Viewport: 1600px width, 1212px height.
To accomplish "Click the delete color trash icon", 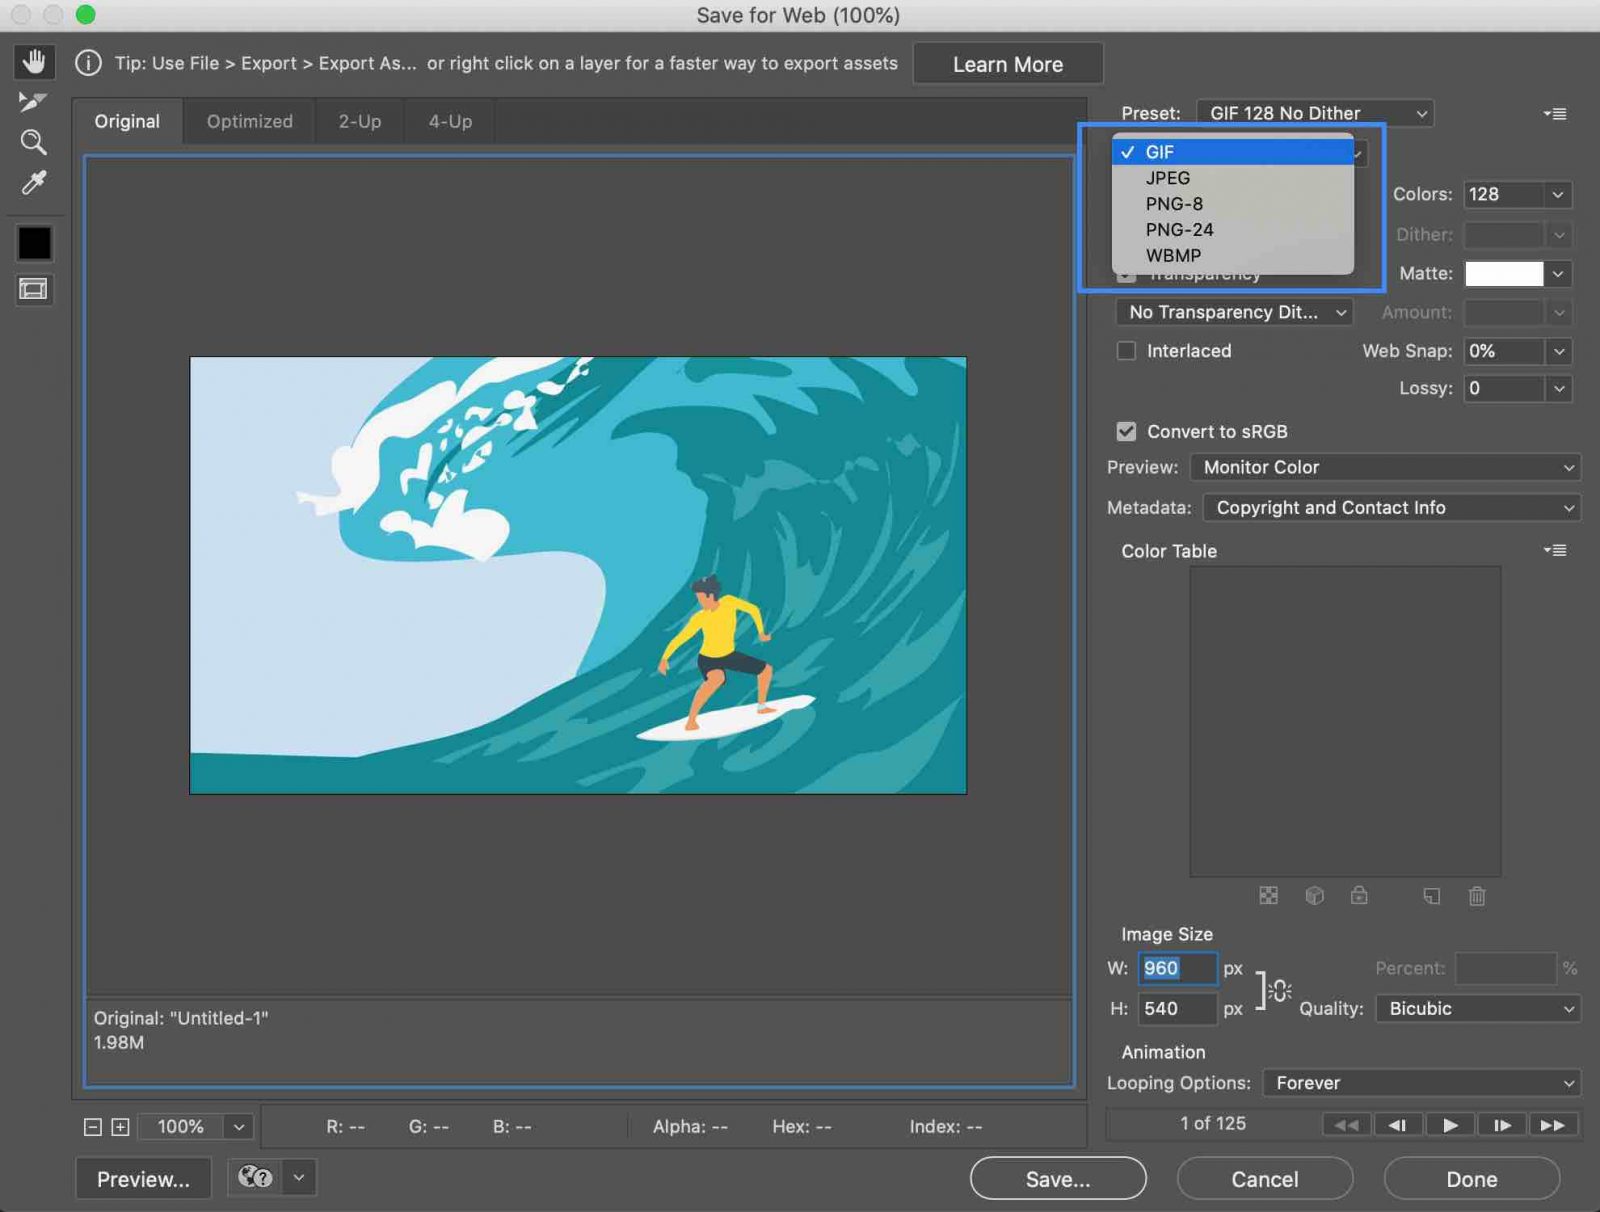I will coord(1478,896).
